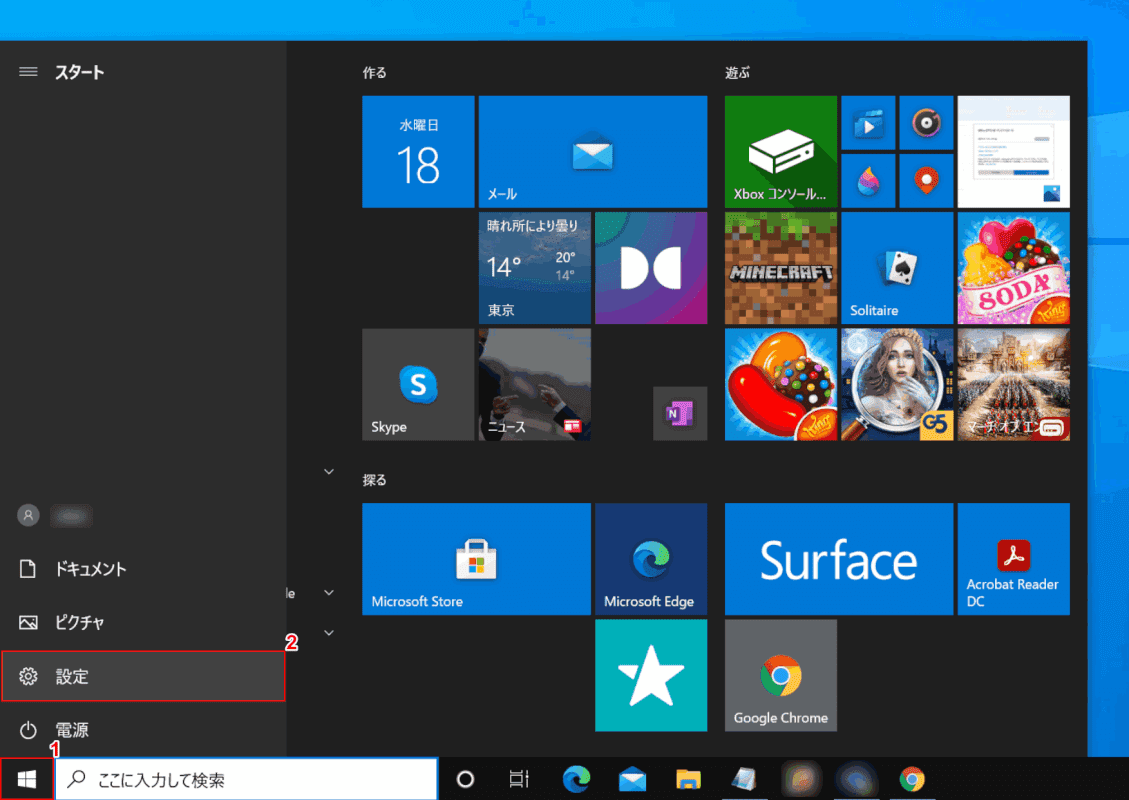The height and width of the screenshot is (800, 1129).
Task: Open the Movies & TV small tile
Action: 868,123
